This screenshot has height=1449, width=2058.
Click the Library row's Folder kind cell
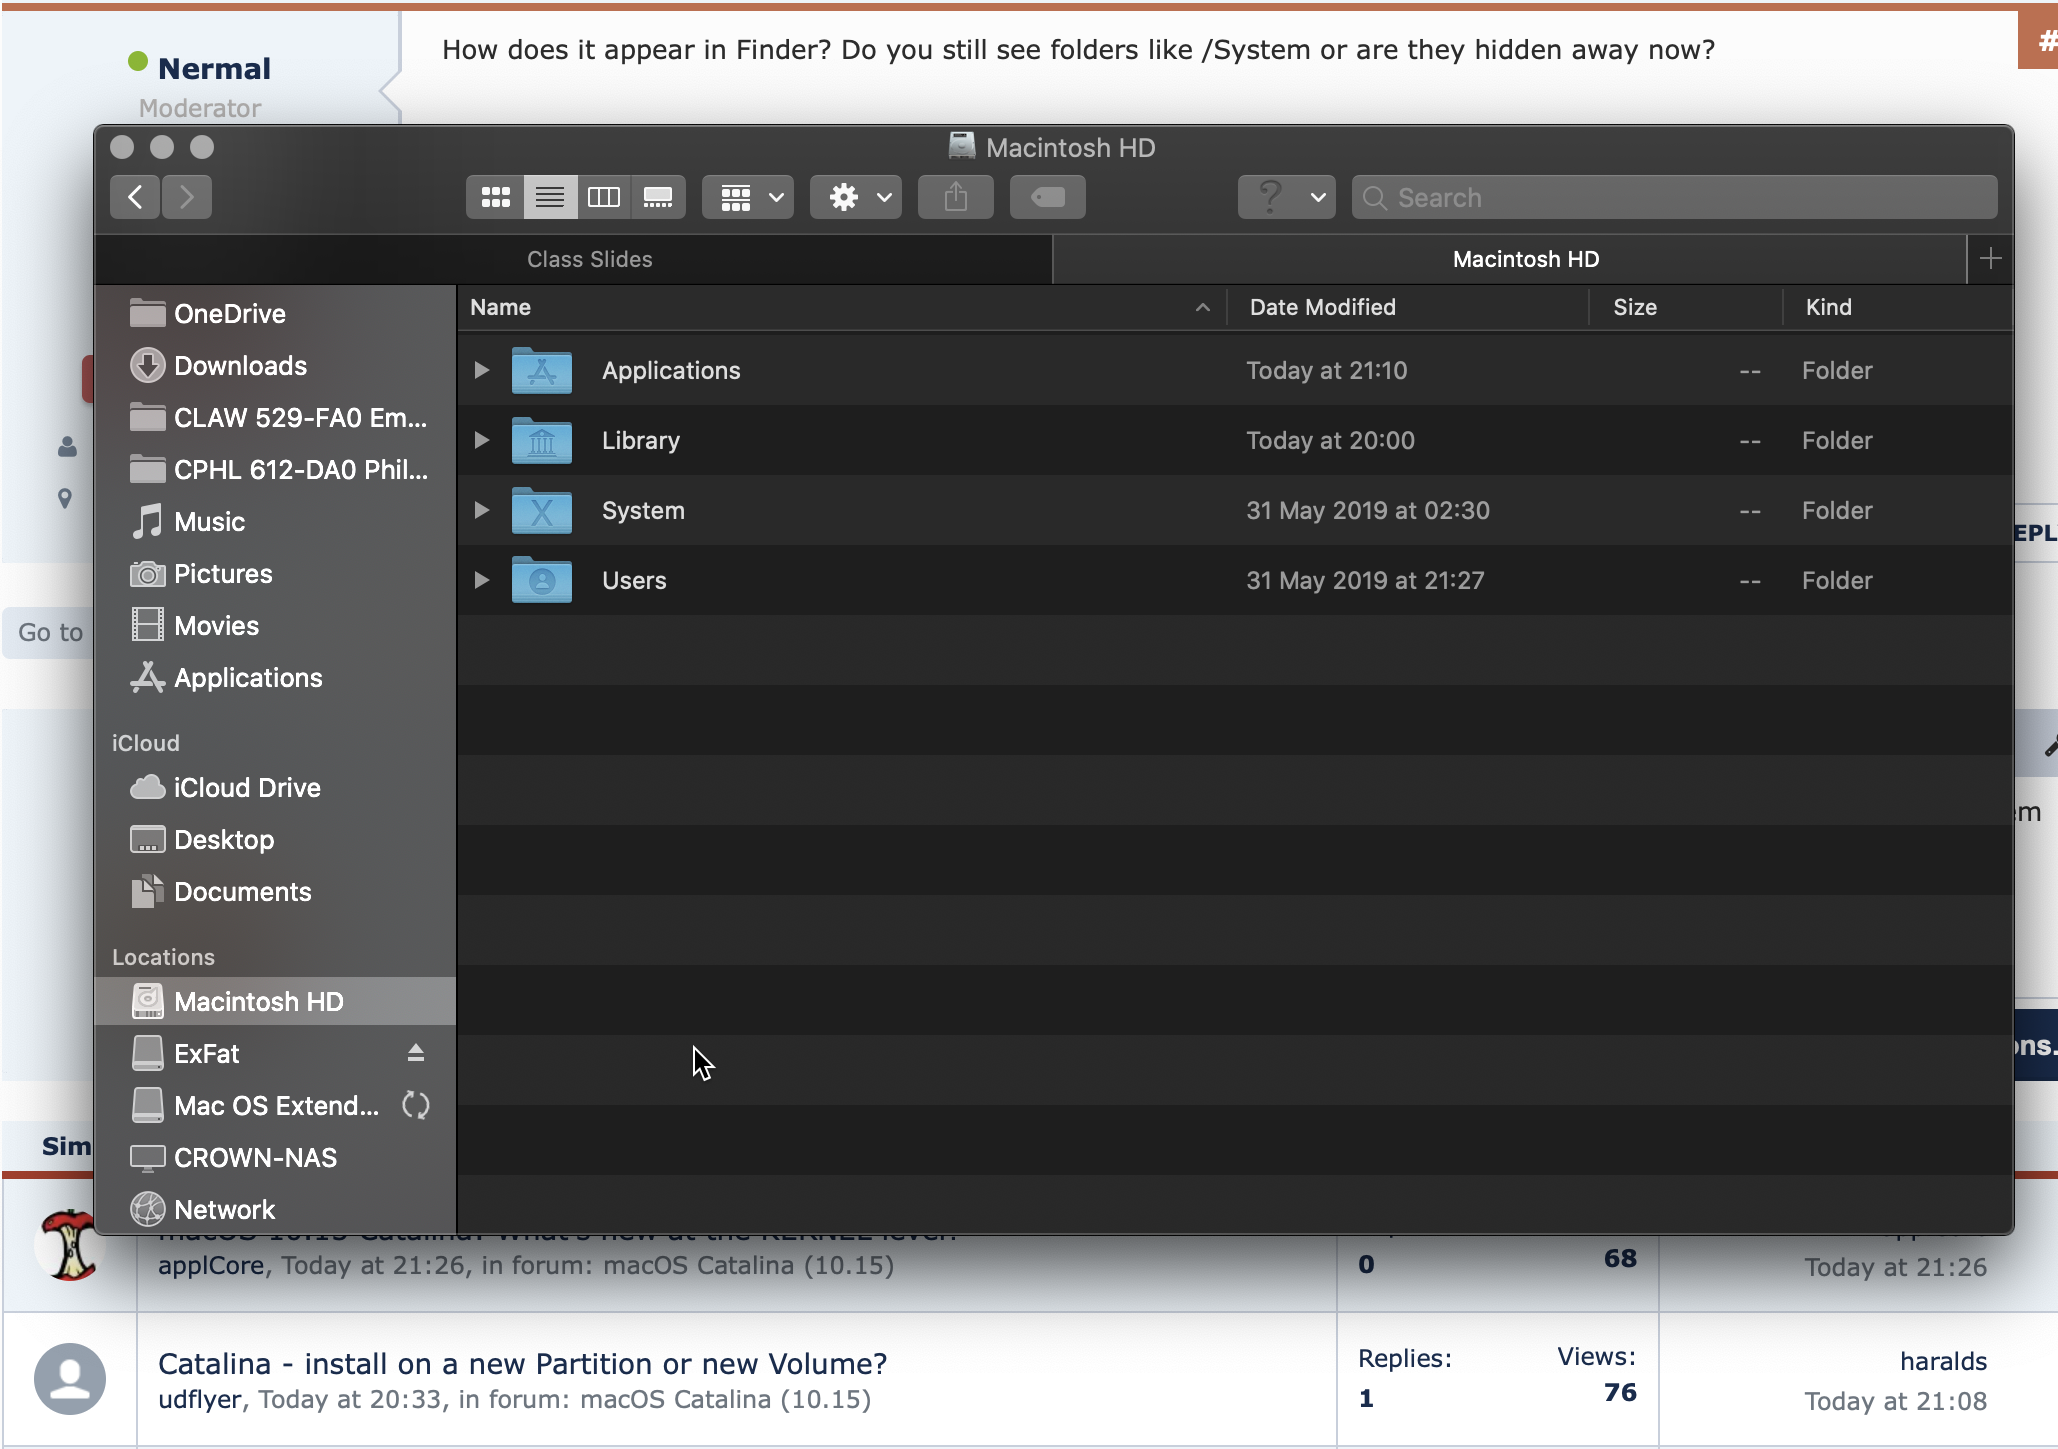click(x=1837, y=440)
